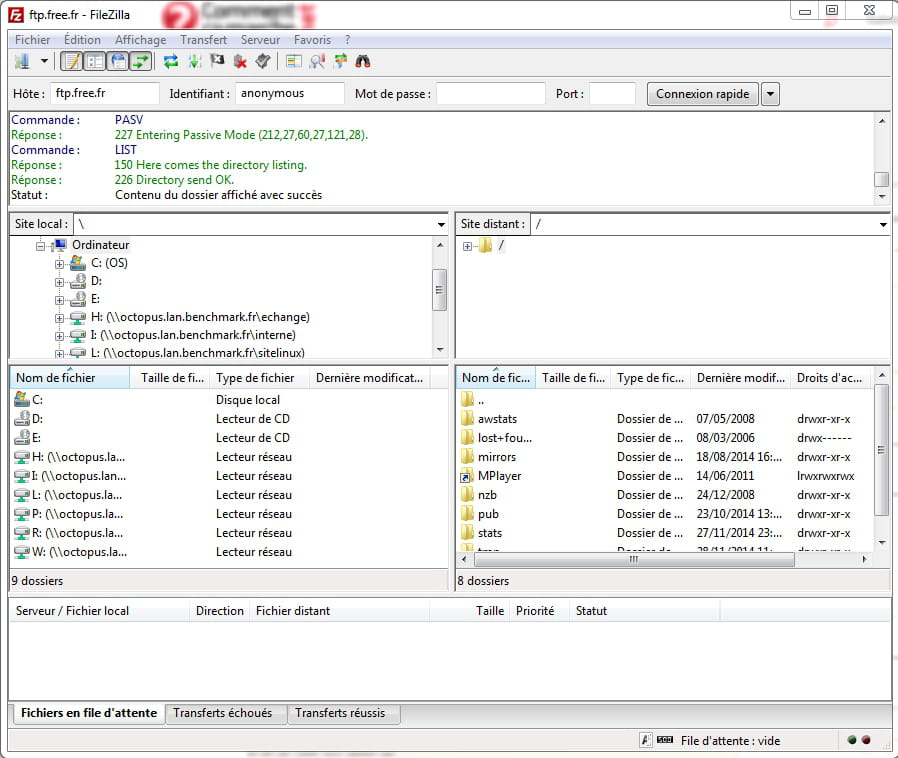Expand the C: (OS) drive node
This screenshot has height=758, width=898.
pyautogui.click(x=59, y=264)
